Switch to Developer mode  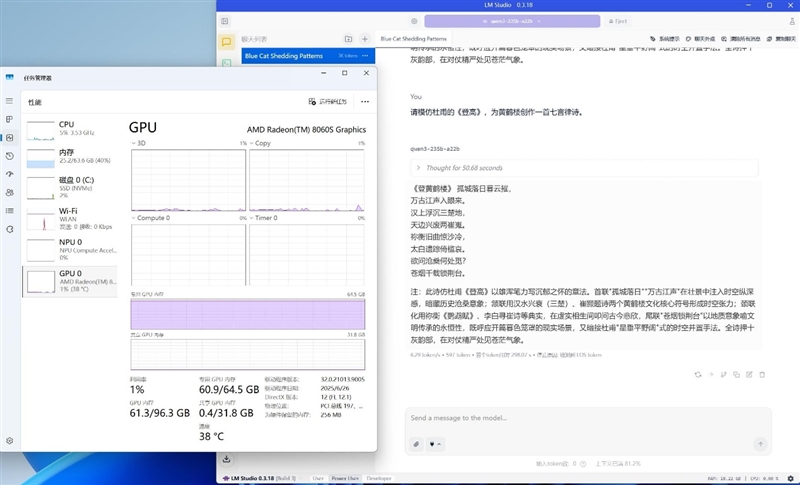[380, 479]
